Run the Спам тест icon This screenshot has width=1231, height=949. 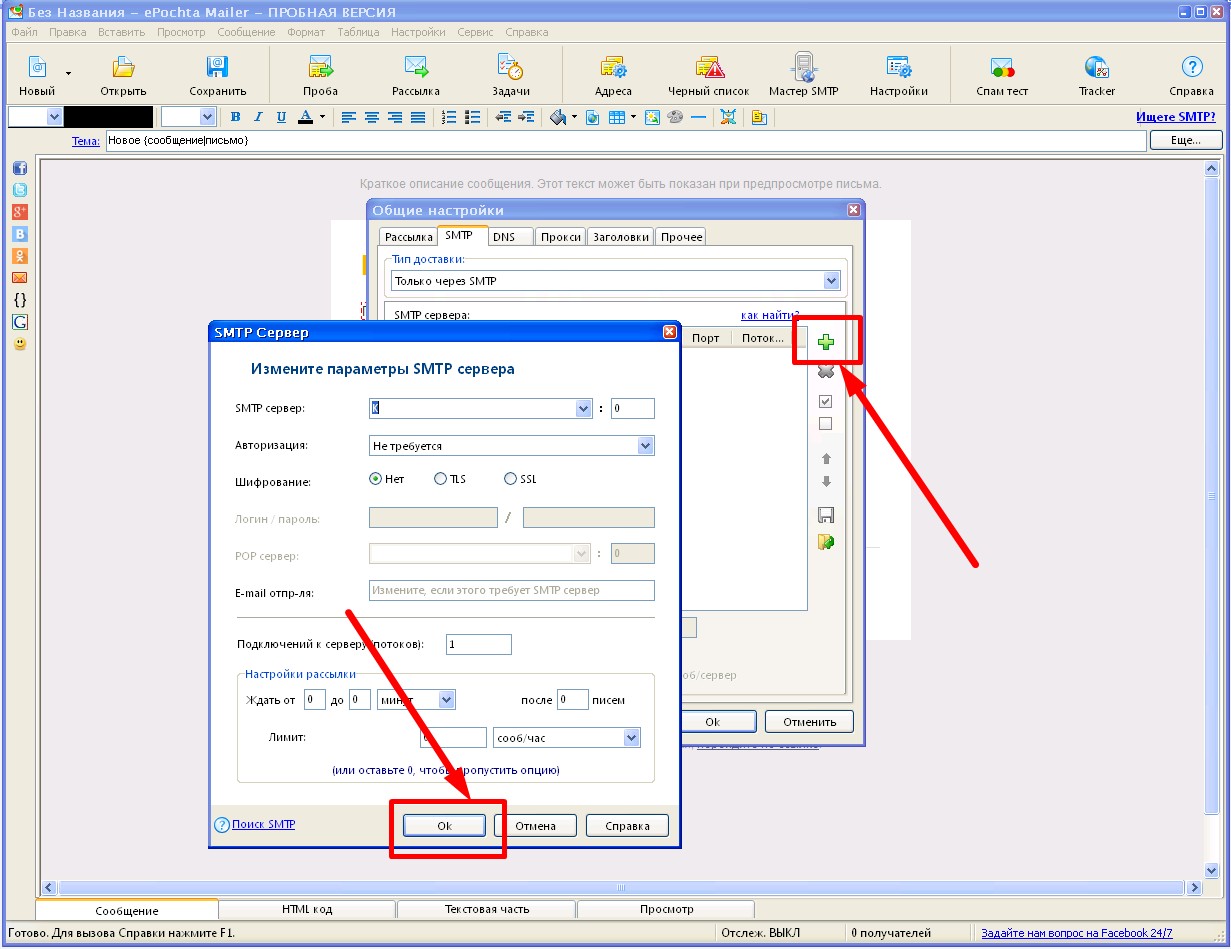(1002, 67)
